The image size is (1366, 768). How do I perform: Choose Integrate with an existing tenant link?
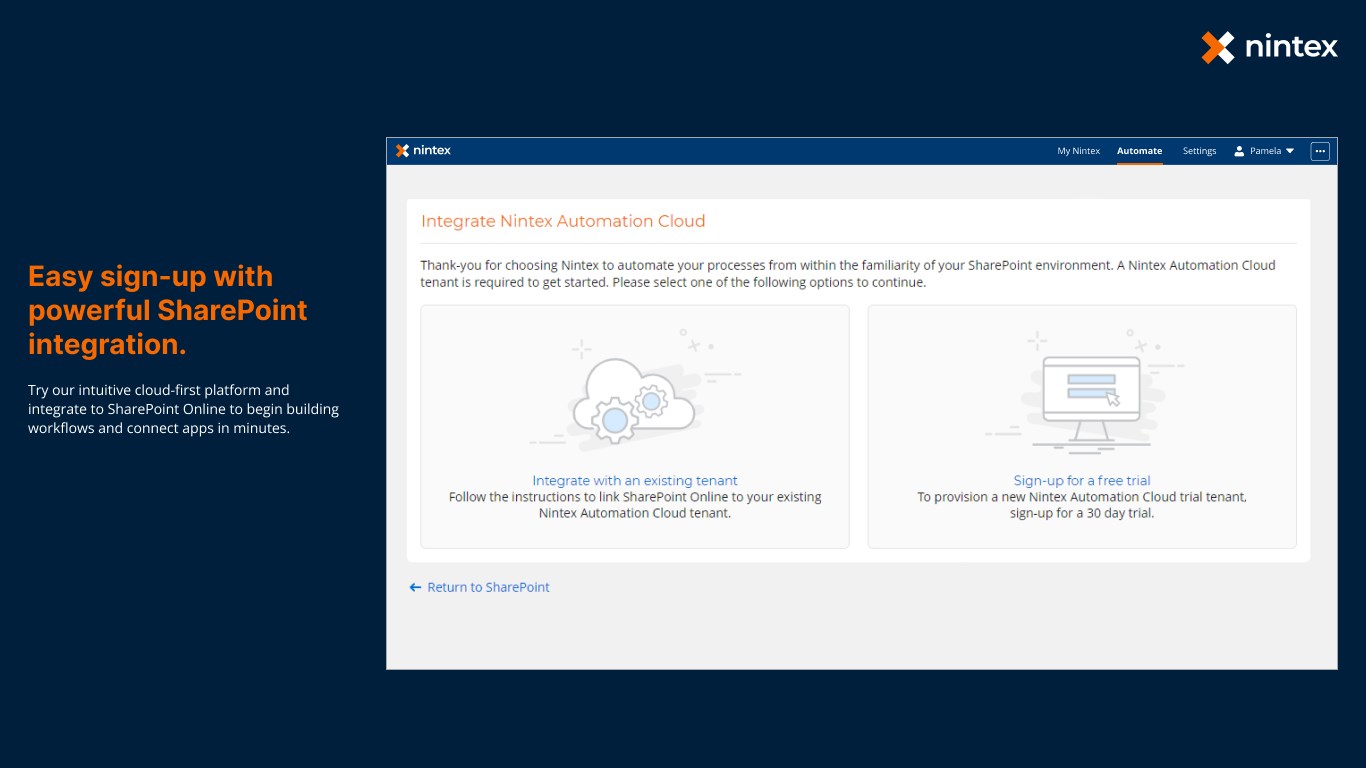pos(635,481)
